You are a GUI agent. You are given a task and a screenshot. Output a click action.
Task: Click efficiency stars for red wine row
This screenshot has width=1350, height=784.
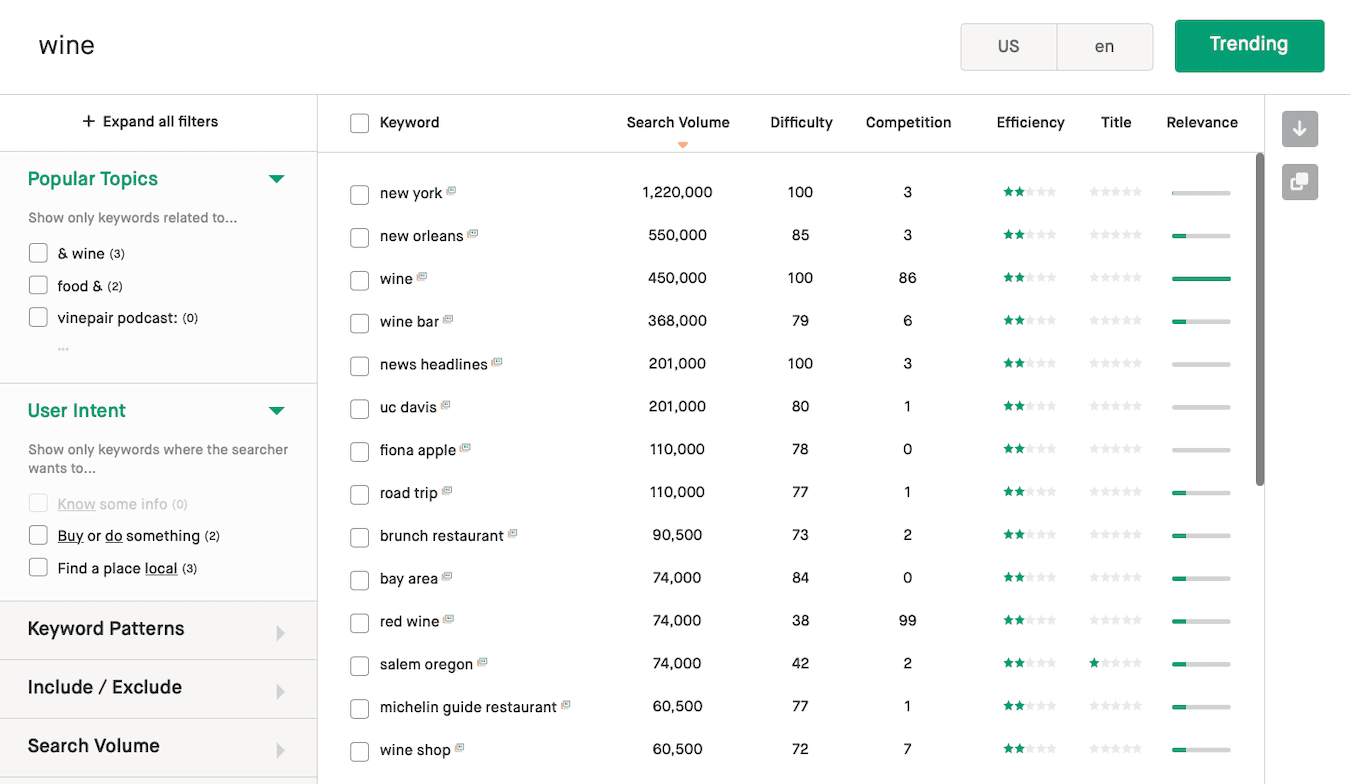pos(1030,620)
